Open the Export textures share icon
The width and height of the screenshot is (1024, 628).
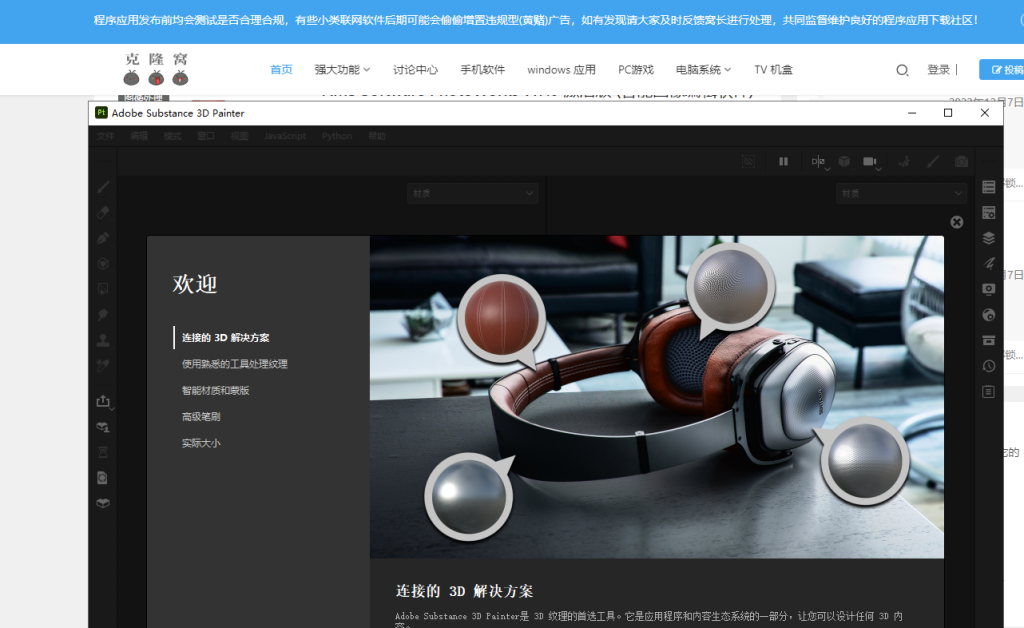(x=103, y=401)
